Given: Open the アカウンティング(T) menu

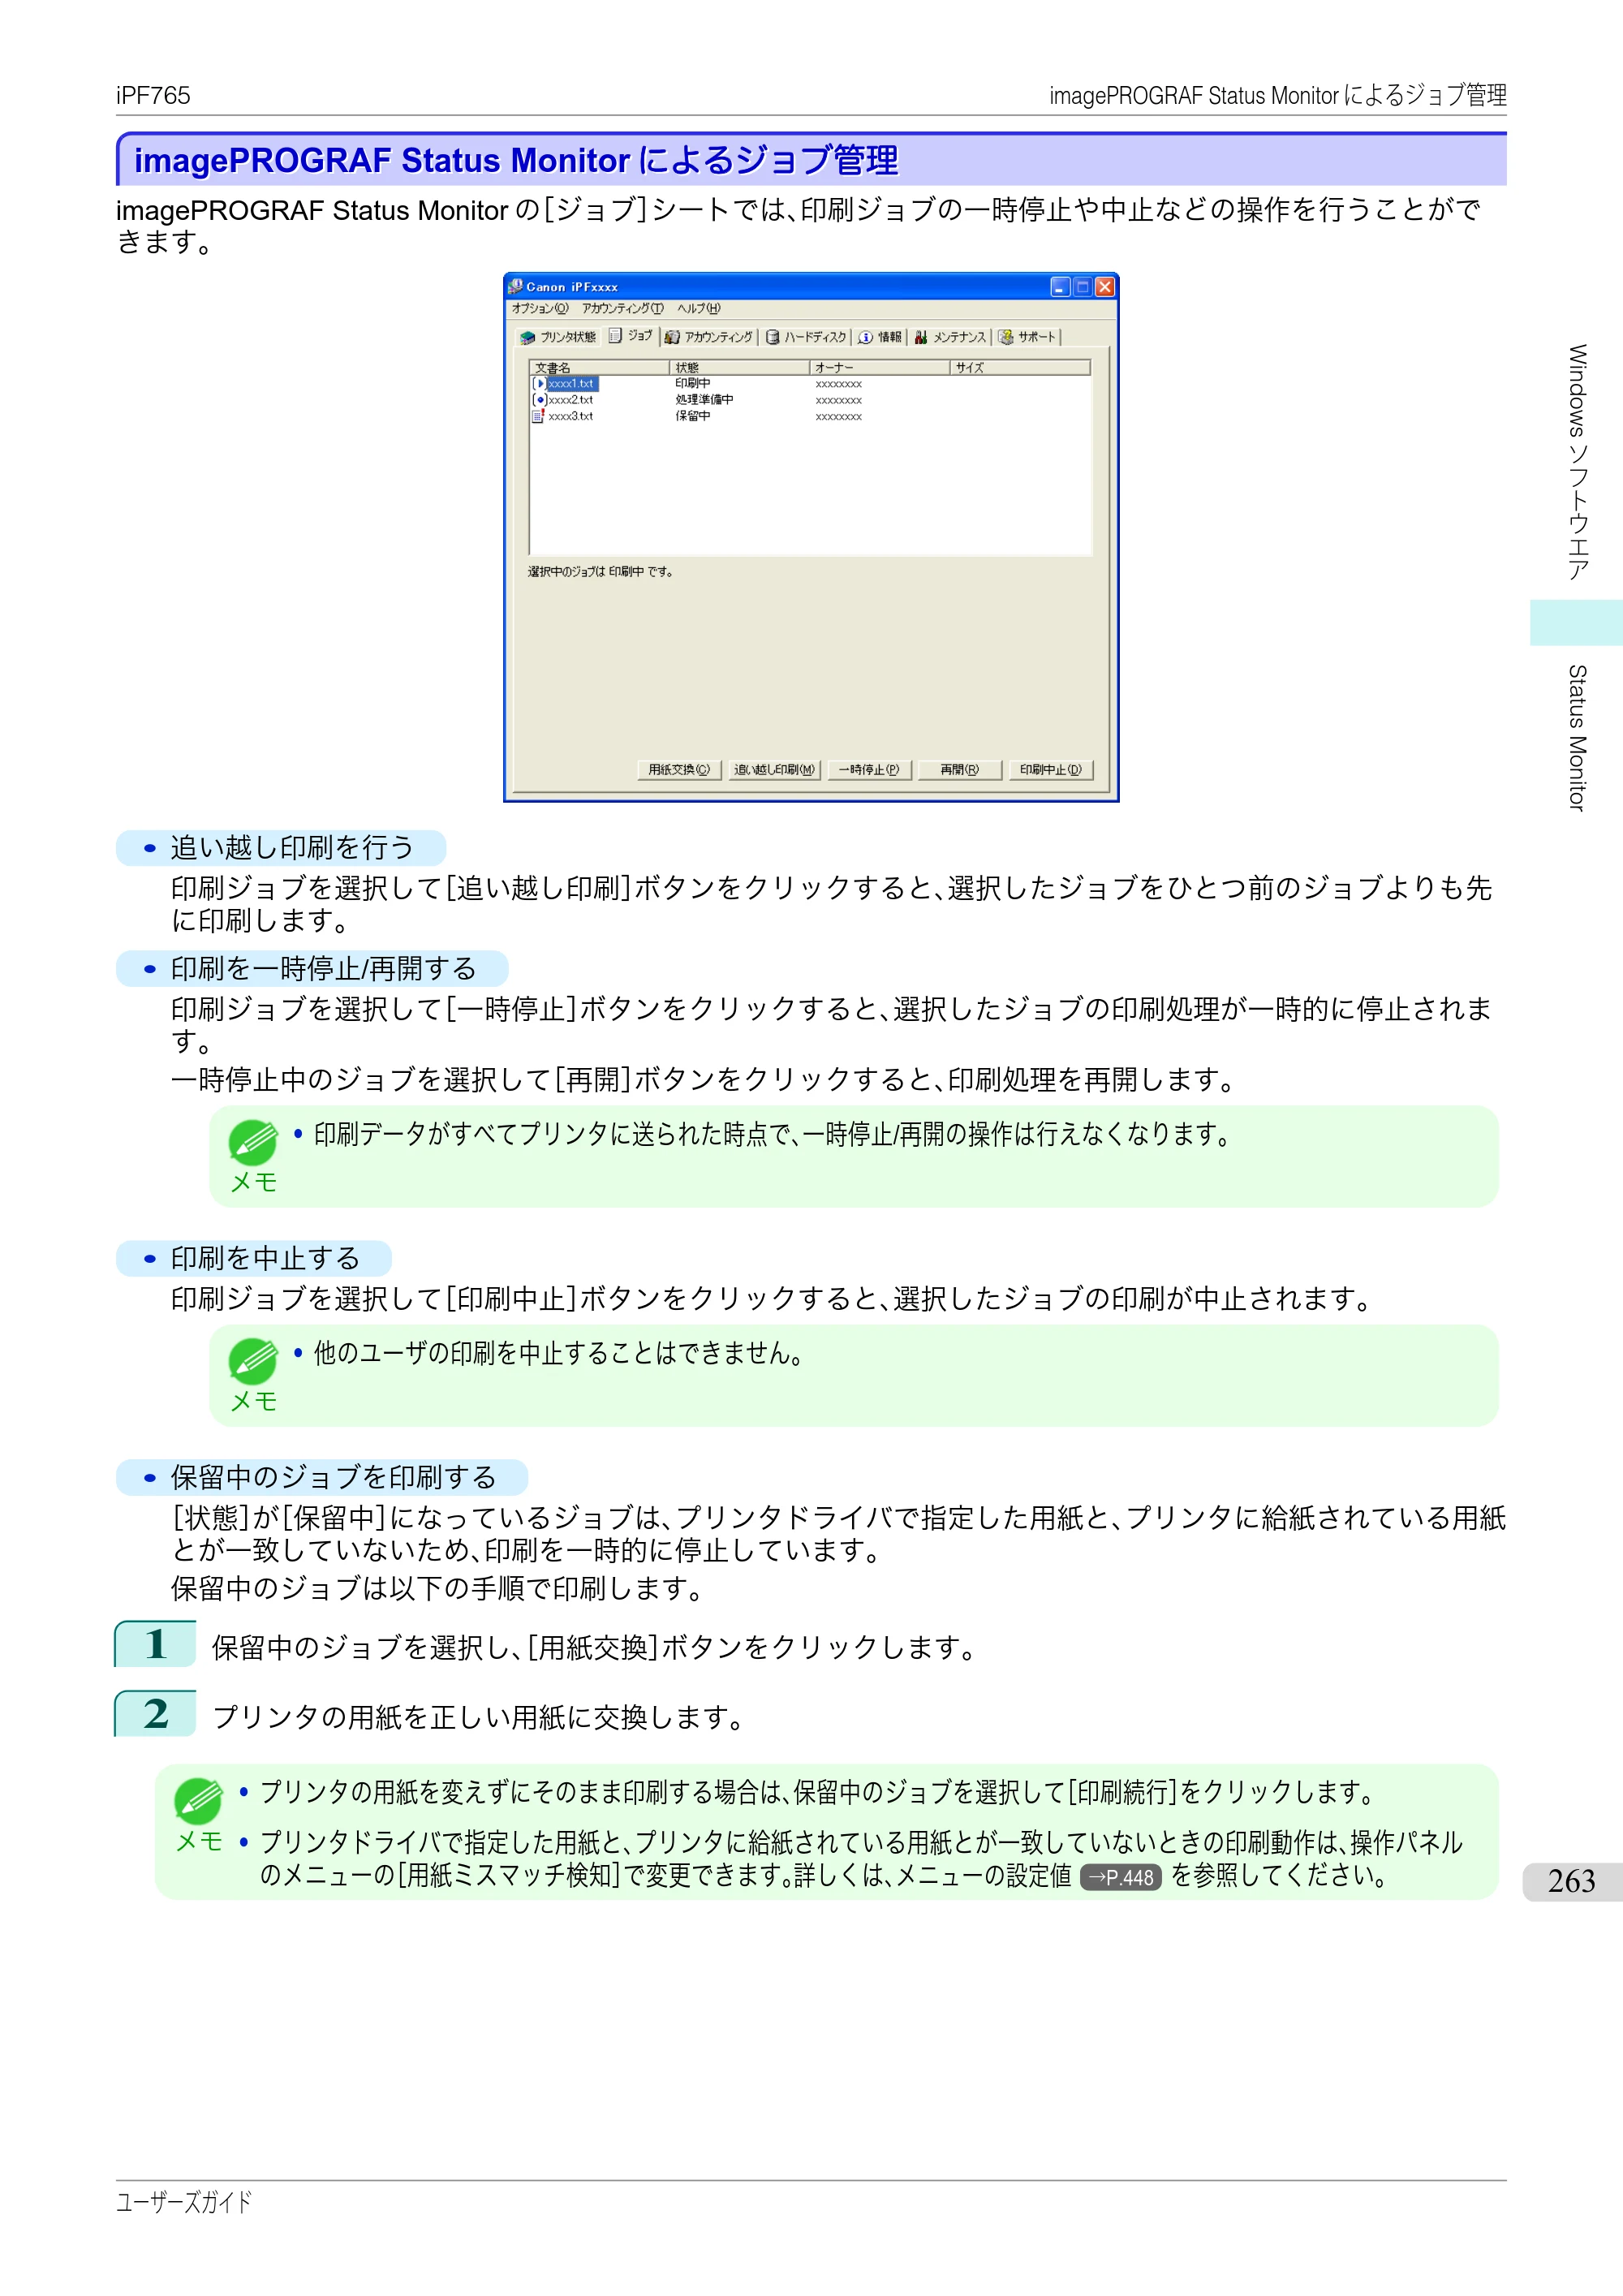Looking at the screenshot, I should click(622, 309).
